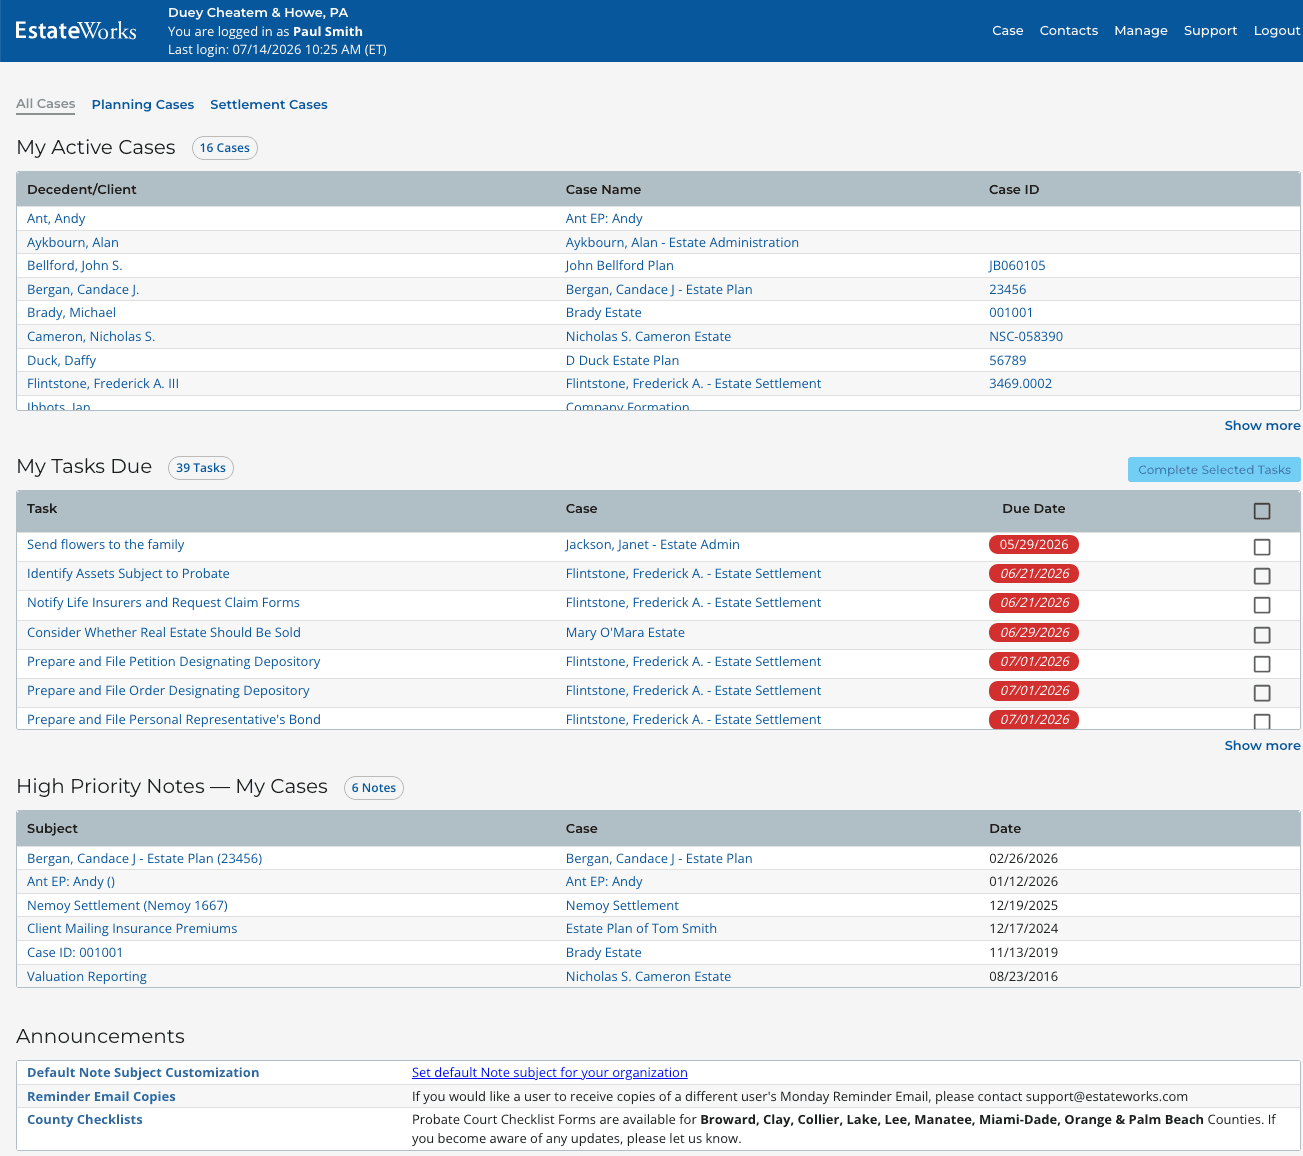
Task: Click note date 02/26/2026
Action: [x=1023, y=858]
